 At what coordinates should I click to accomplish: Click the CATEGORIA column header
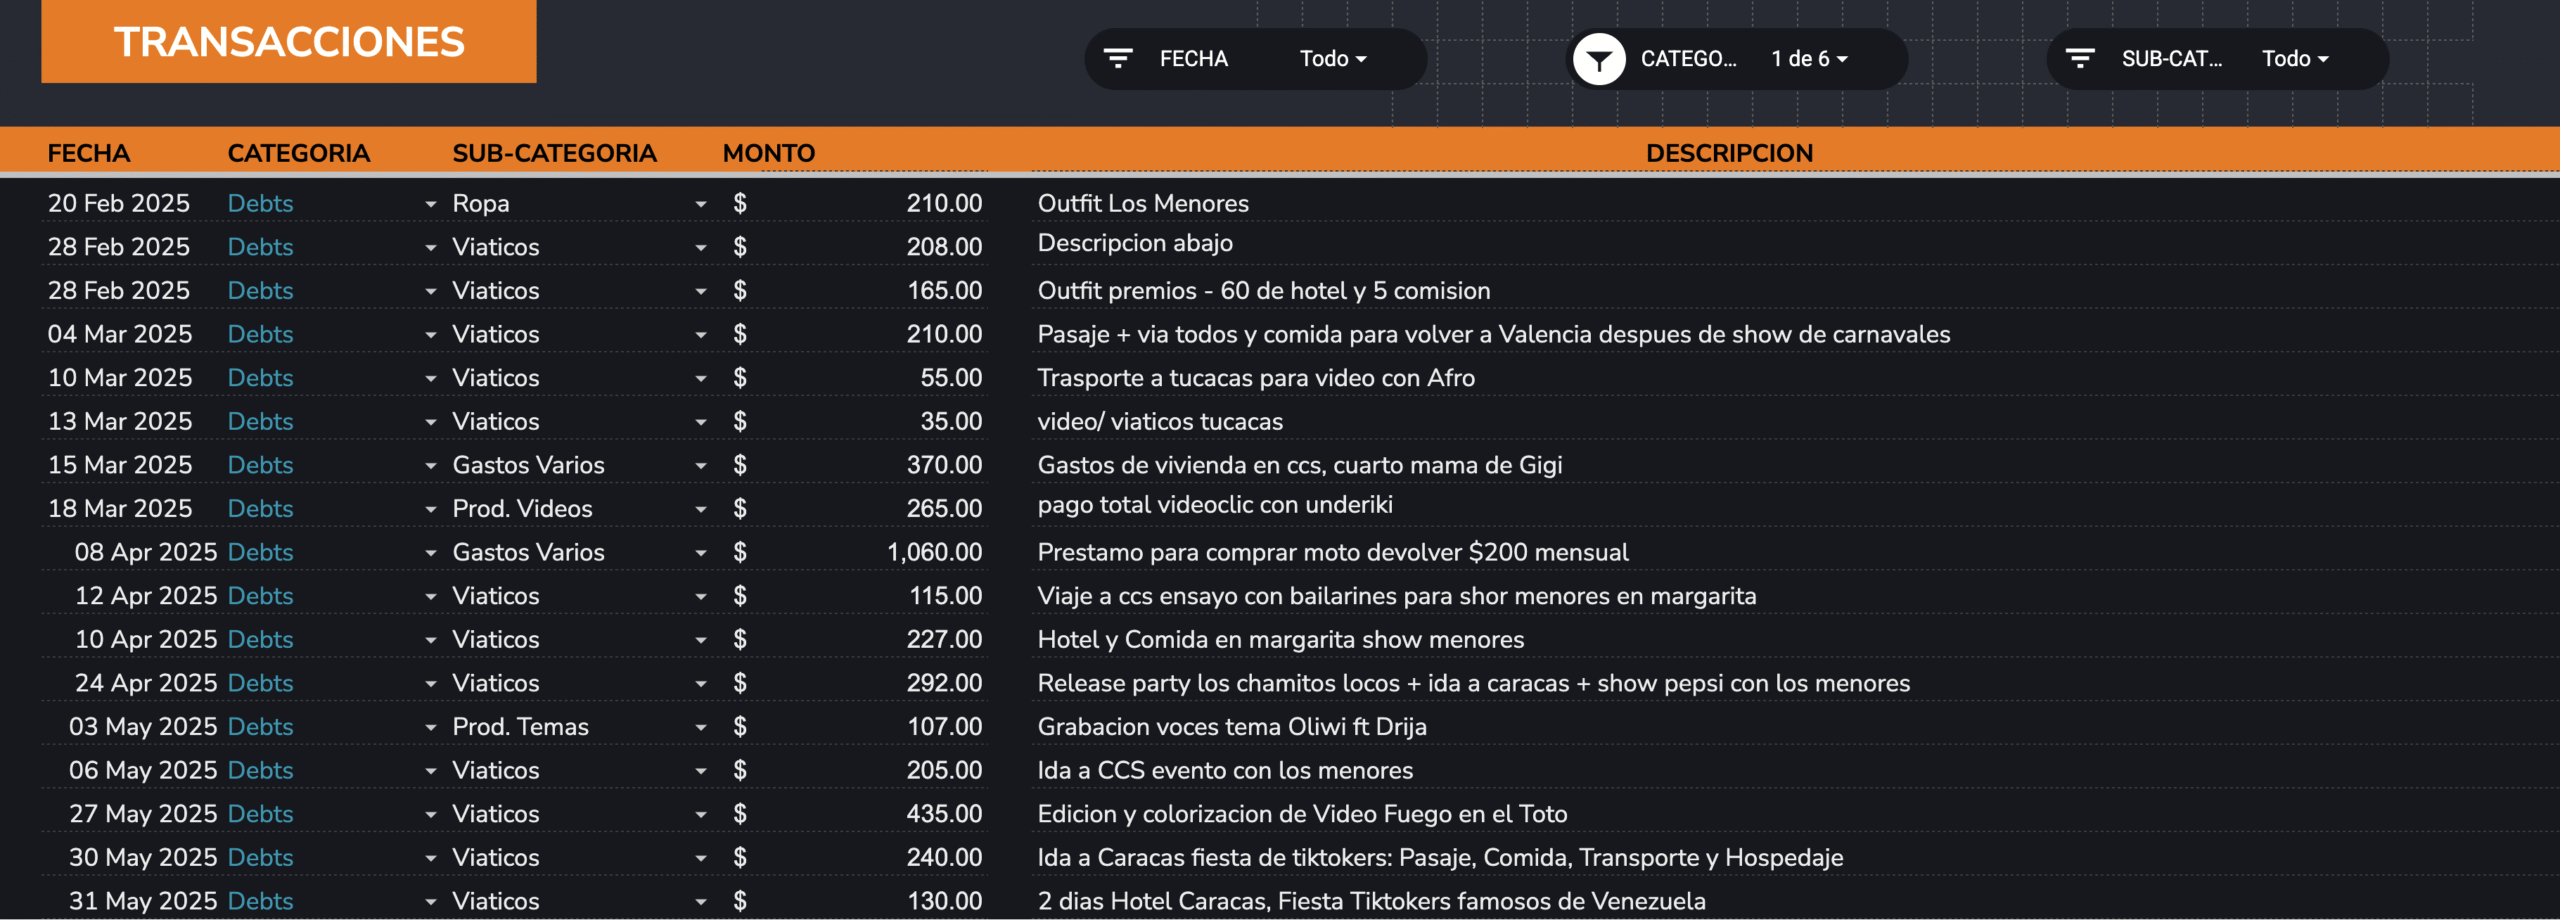[x=298, y=153]
